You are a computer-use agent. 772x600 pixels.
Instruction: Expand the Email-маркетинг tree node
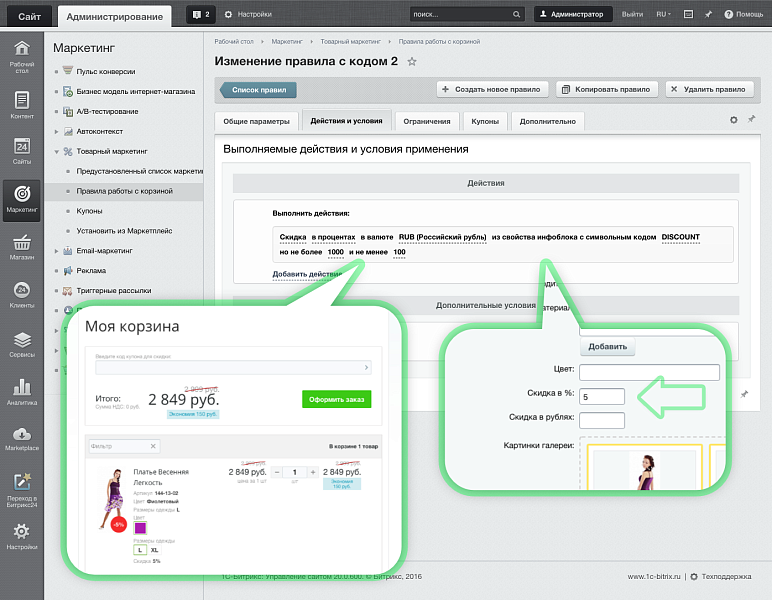click(x=56, y=250)
